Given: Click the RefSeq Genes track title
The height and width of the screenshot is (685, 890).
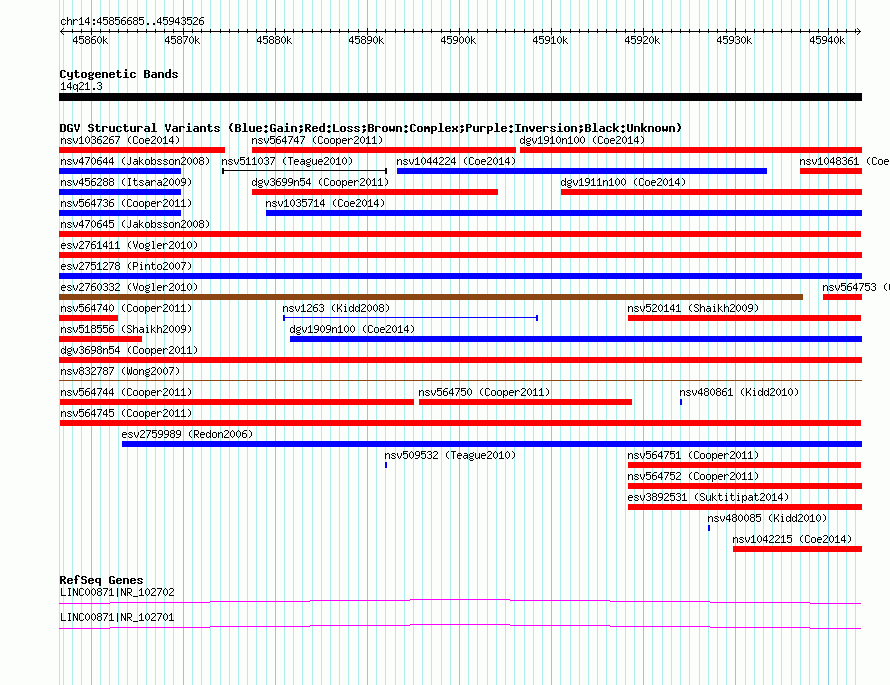Looking at the screenshot, I should [x=101, y=579].
